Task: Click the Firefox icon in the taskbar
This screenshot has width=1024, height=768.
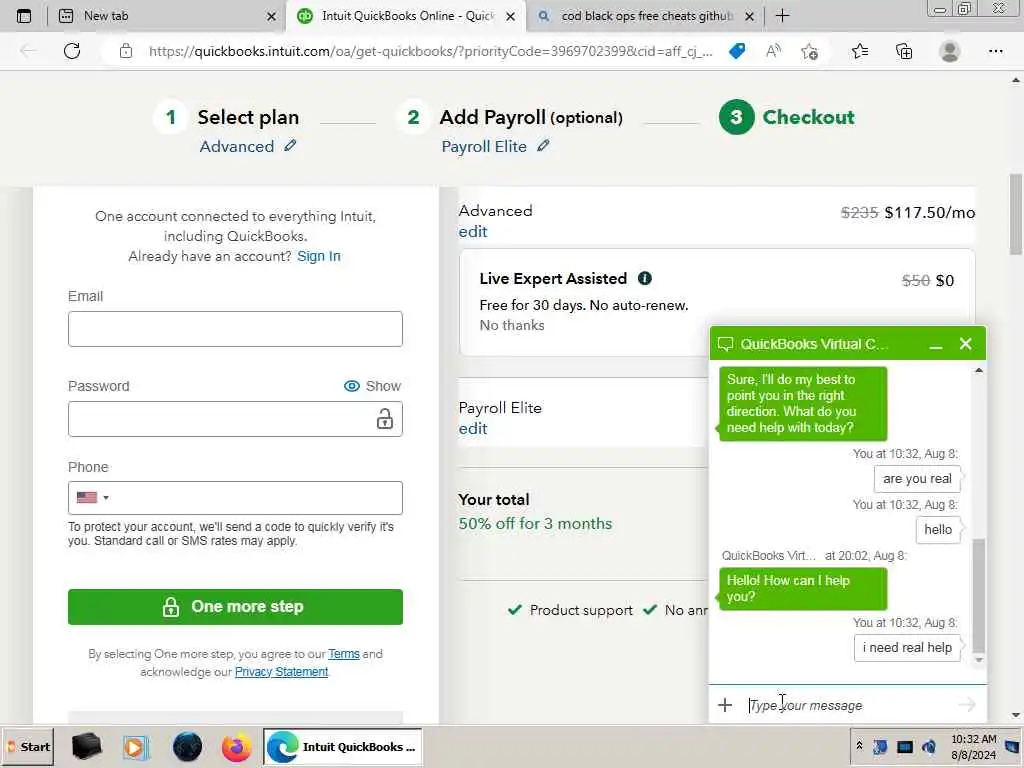Action: pos(236,746)
